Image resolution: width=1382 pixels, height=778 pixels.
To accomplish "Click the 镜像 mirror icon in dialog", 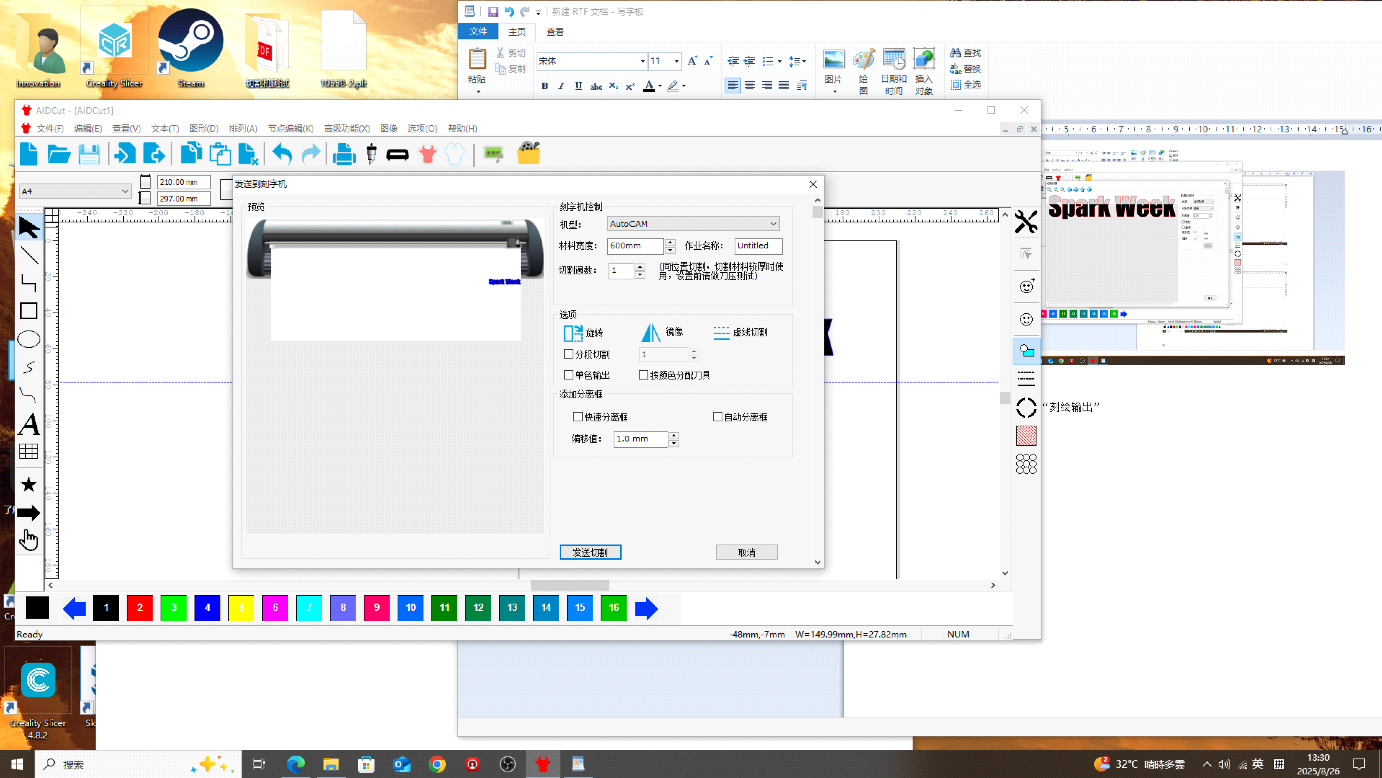I will coord(651,333).
